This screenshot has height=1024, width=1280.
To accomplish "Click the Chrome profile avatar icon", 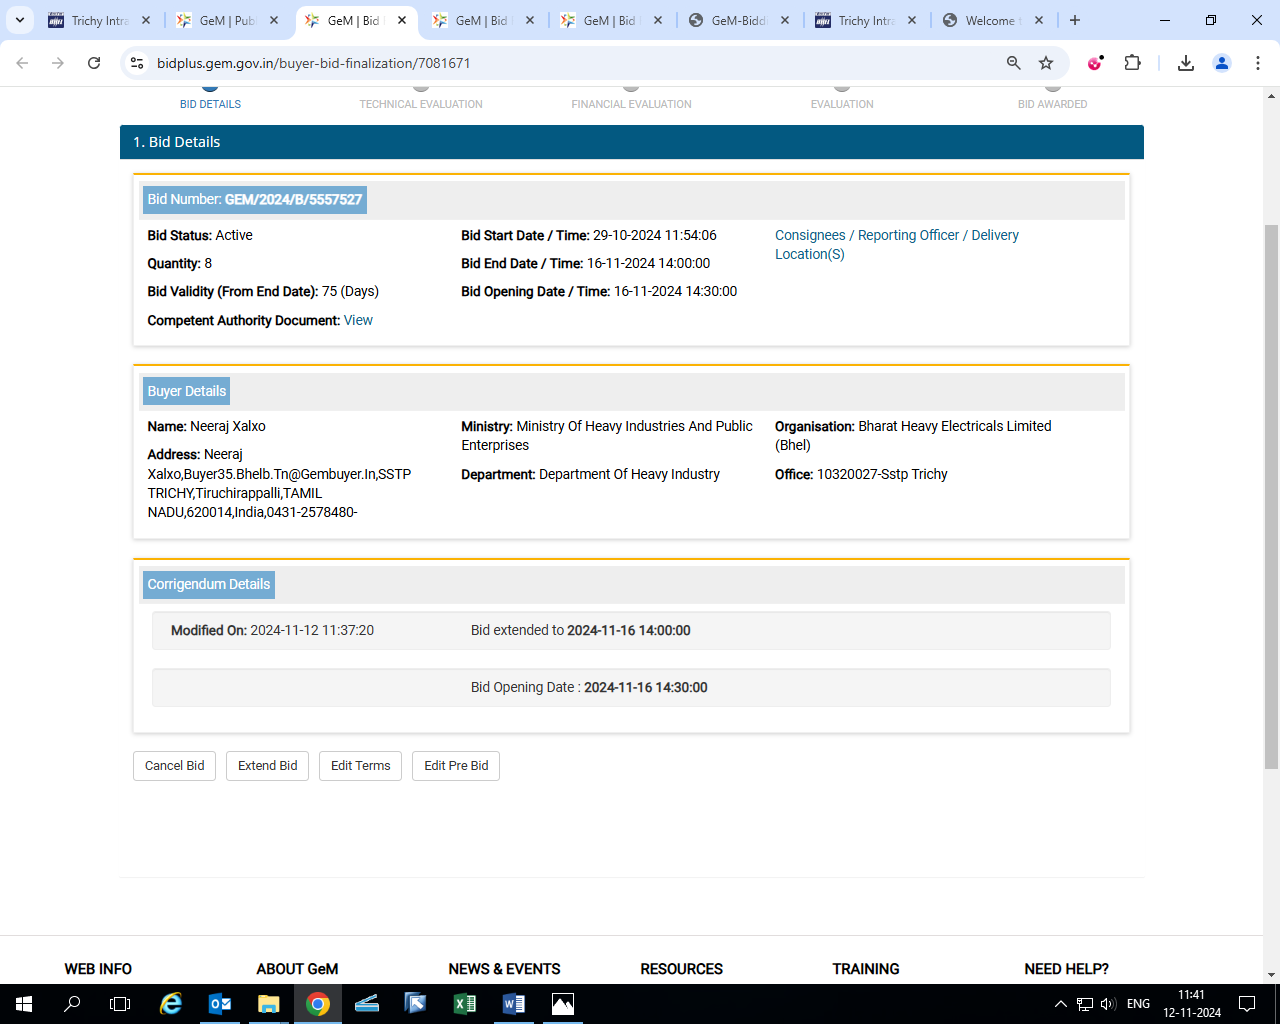I will click(x=1222, y=63).
